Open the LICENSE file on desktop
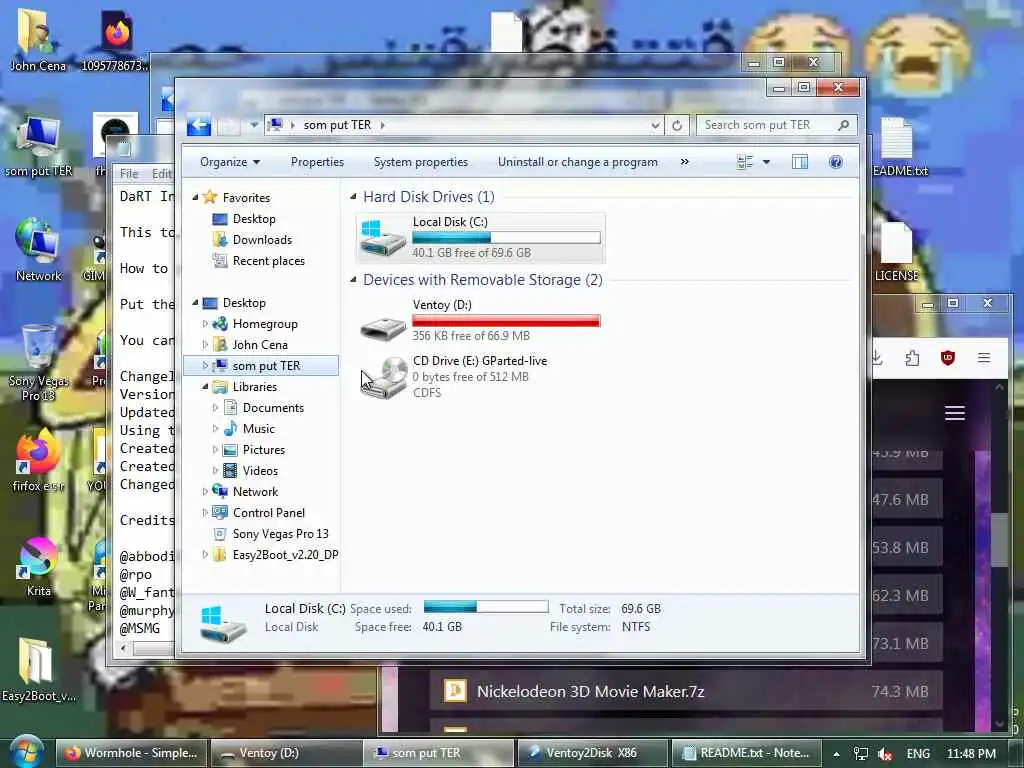 click(x=896, y=251)
